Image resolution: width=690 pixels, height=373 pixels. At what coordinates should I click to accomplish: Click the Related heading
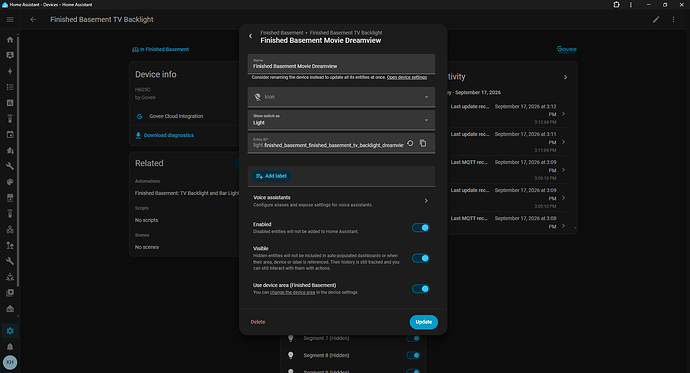[149, 163]
